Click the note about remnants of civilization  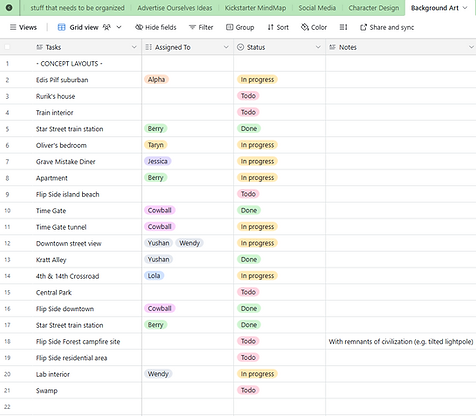tap(401, 341)
